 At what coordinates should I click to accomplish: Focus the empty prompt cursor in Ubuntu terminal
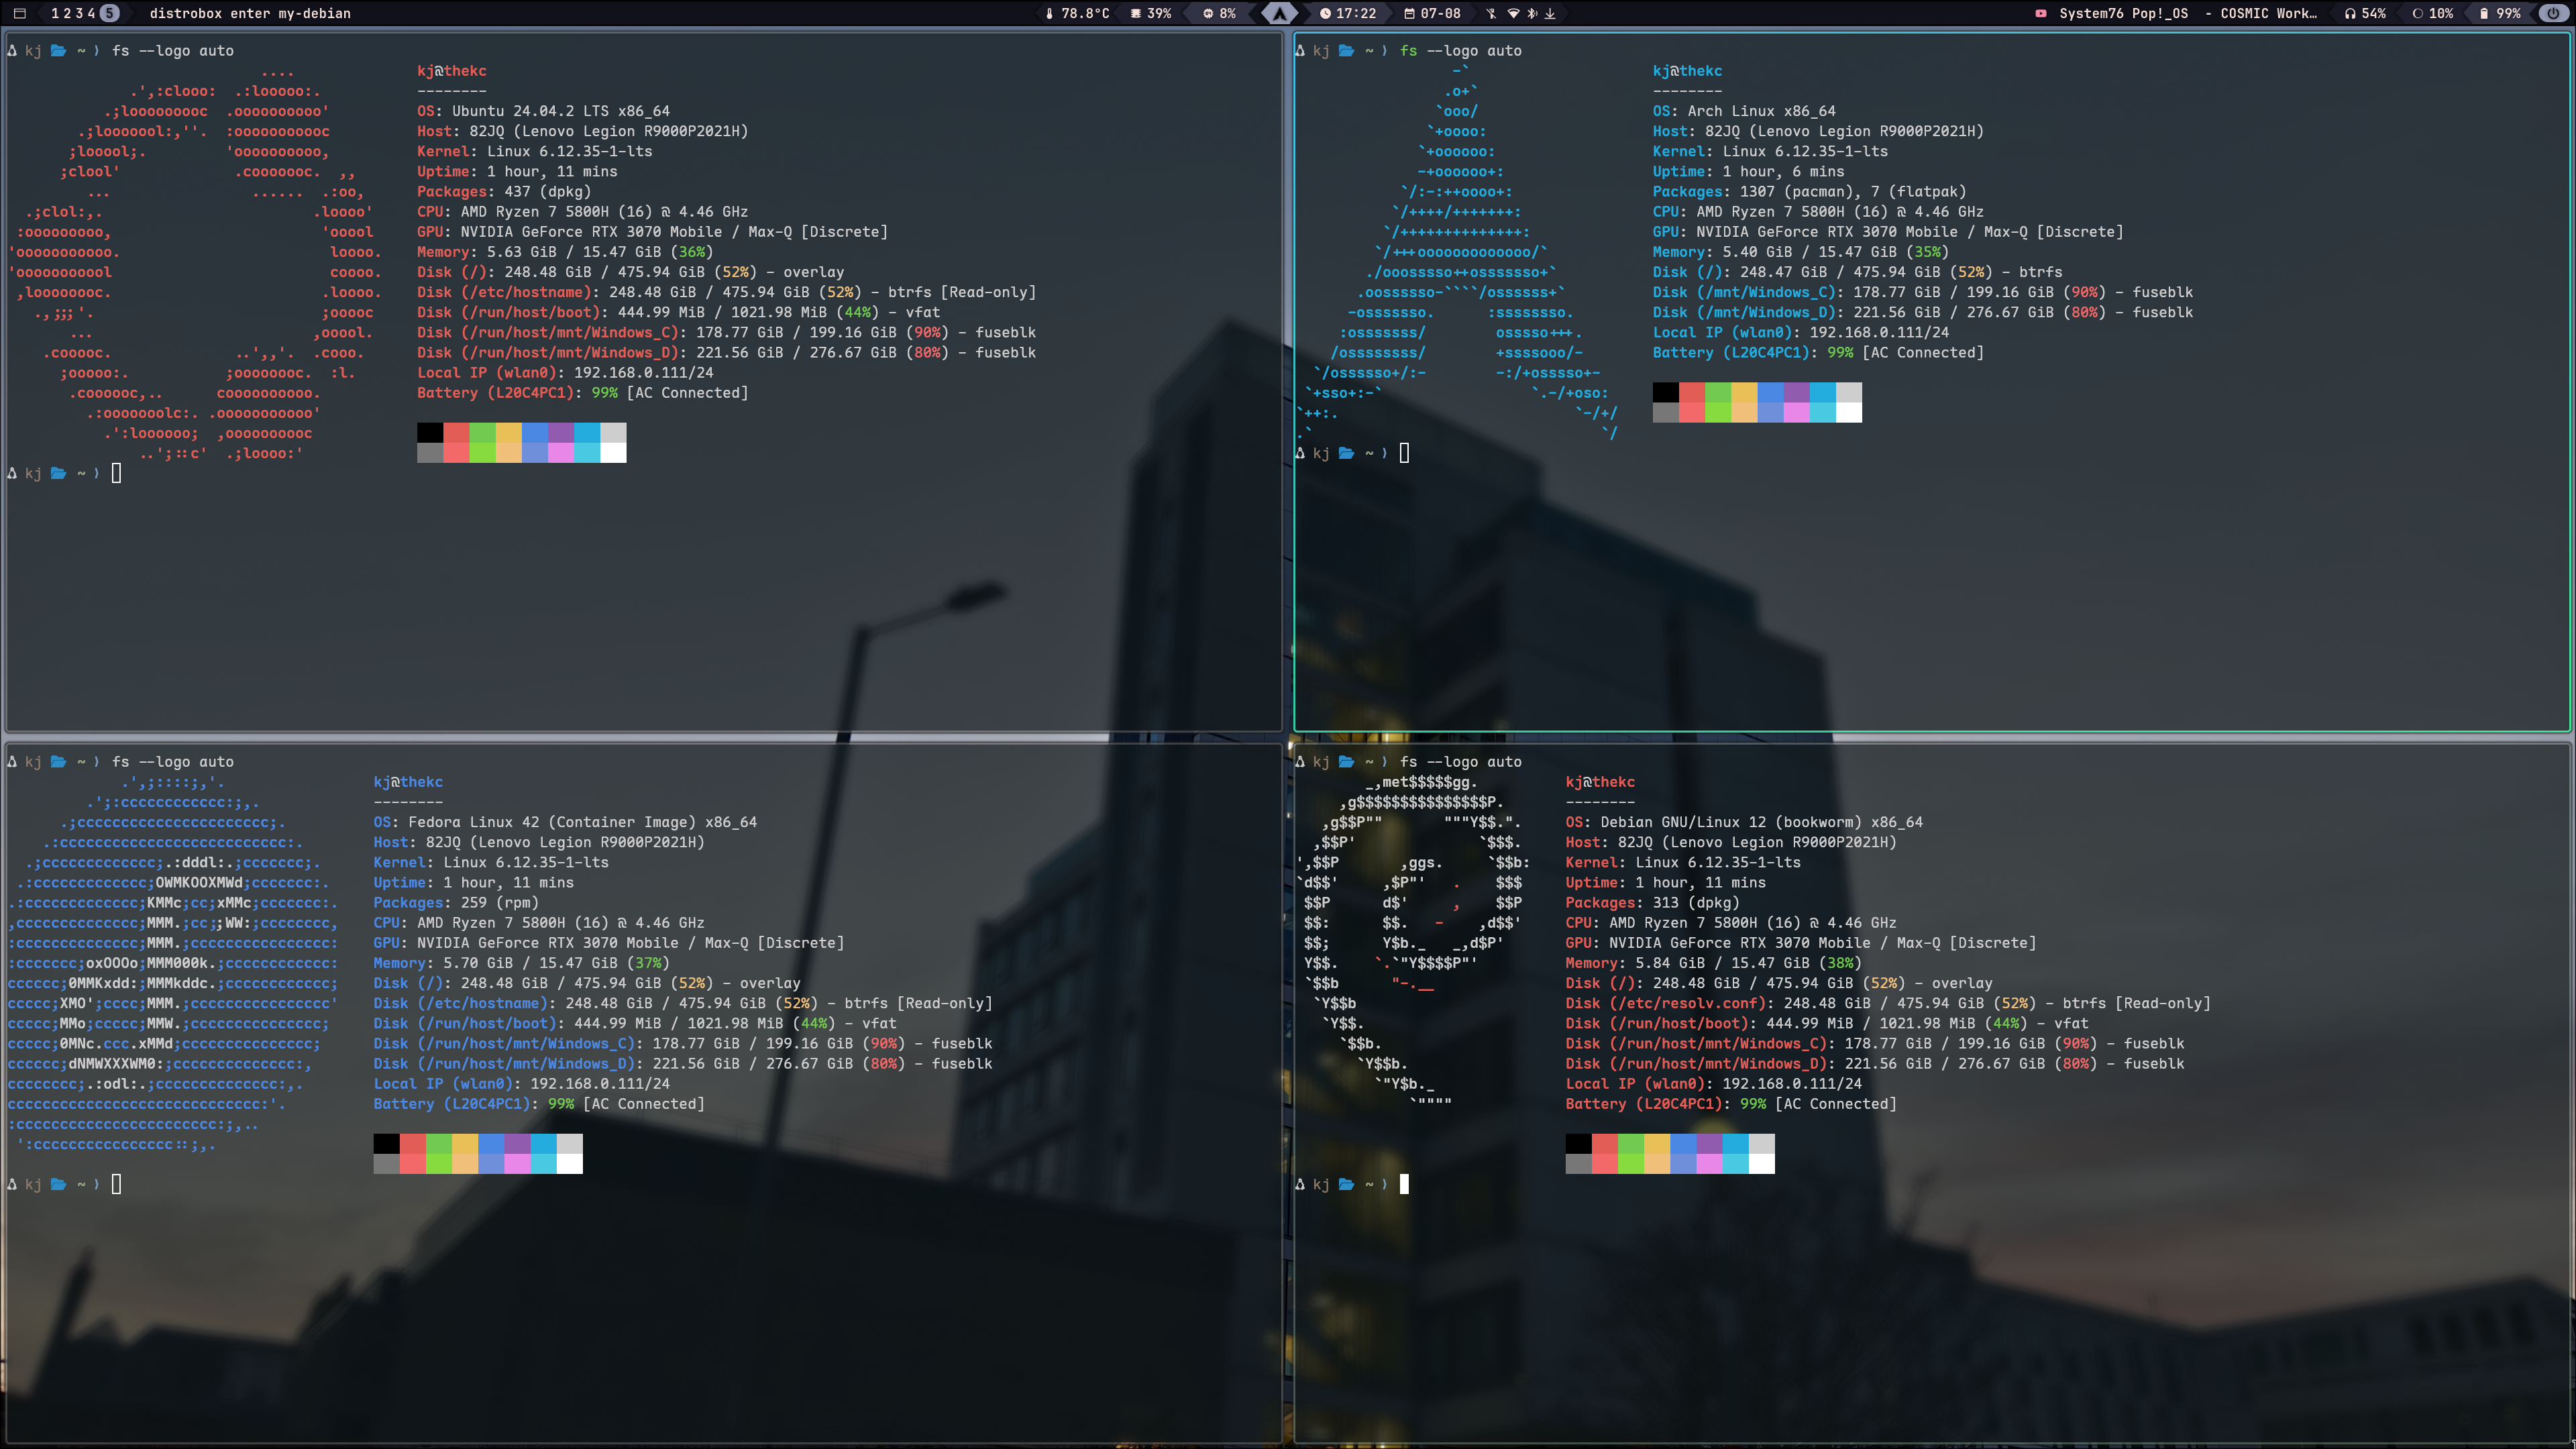(116, 473)
